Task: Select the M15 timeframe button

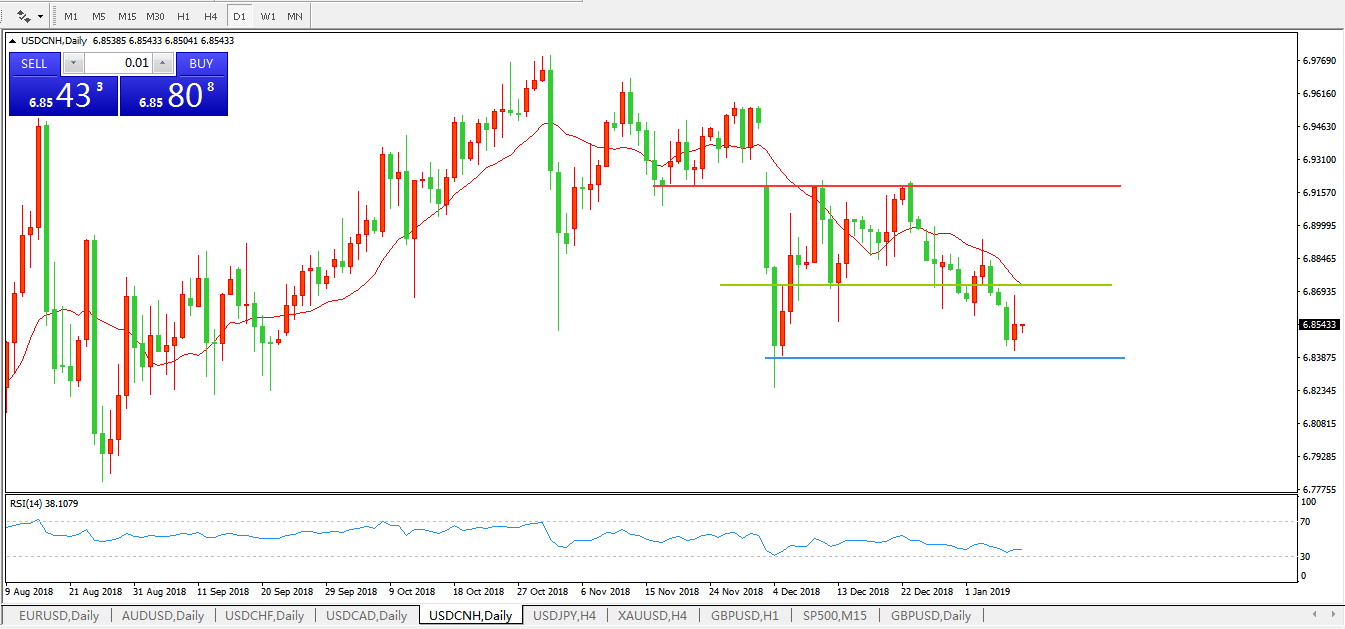Action: (x=127, y=16)
